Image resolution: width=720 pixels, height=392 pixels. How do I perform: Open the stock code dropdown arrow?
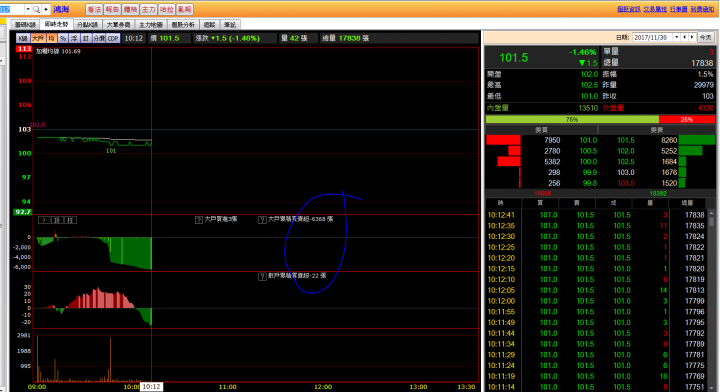coord(28,9)
